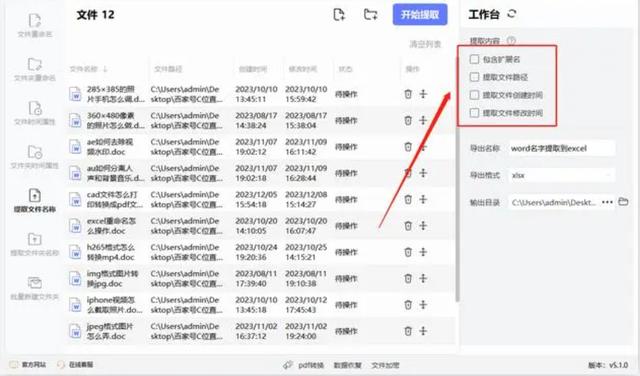The height and width of the screenshot is (376, 640).
Task: Check the 提取文件创建时间 option
Action: [x=474, y=95]
